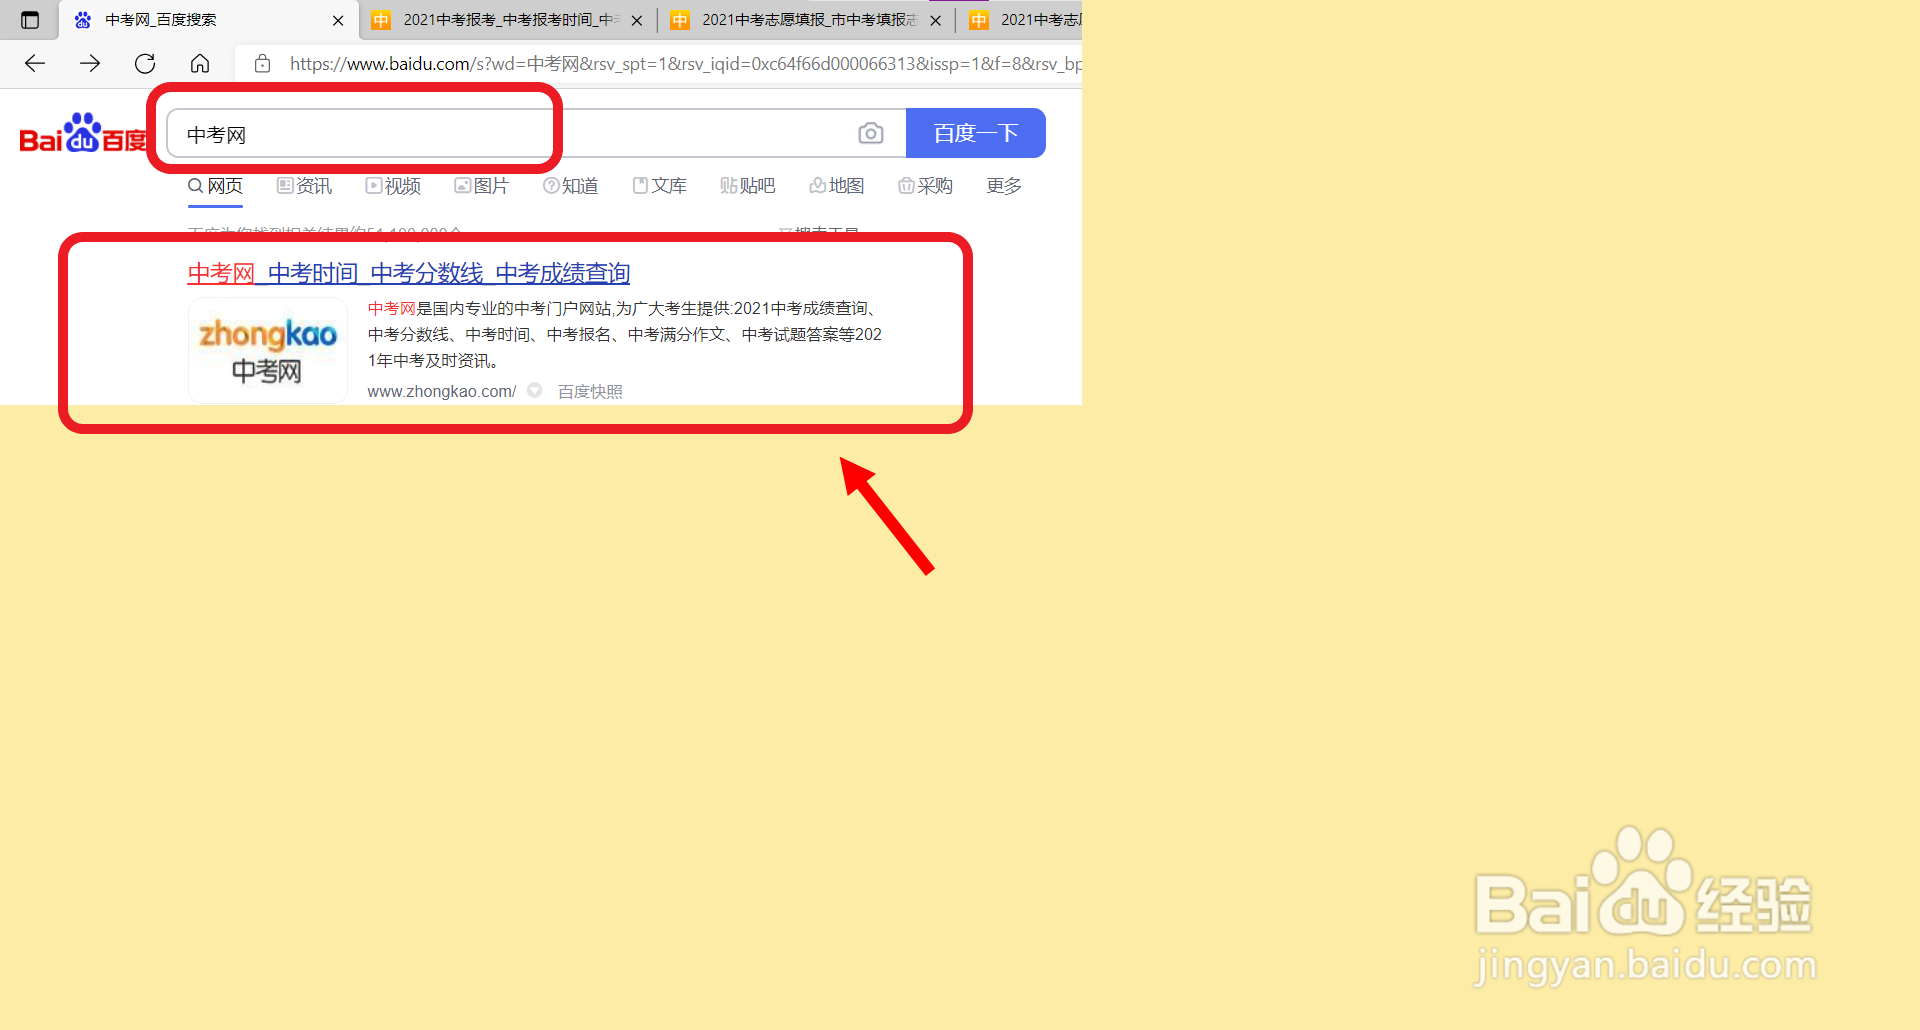Click the zhongkao 中考网 logo thumbnail
The image size is (1920, 1030).
point(268,351)
